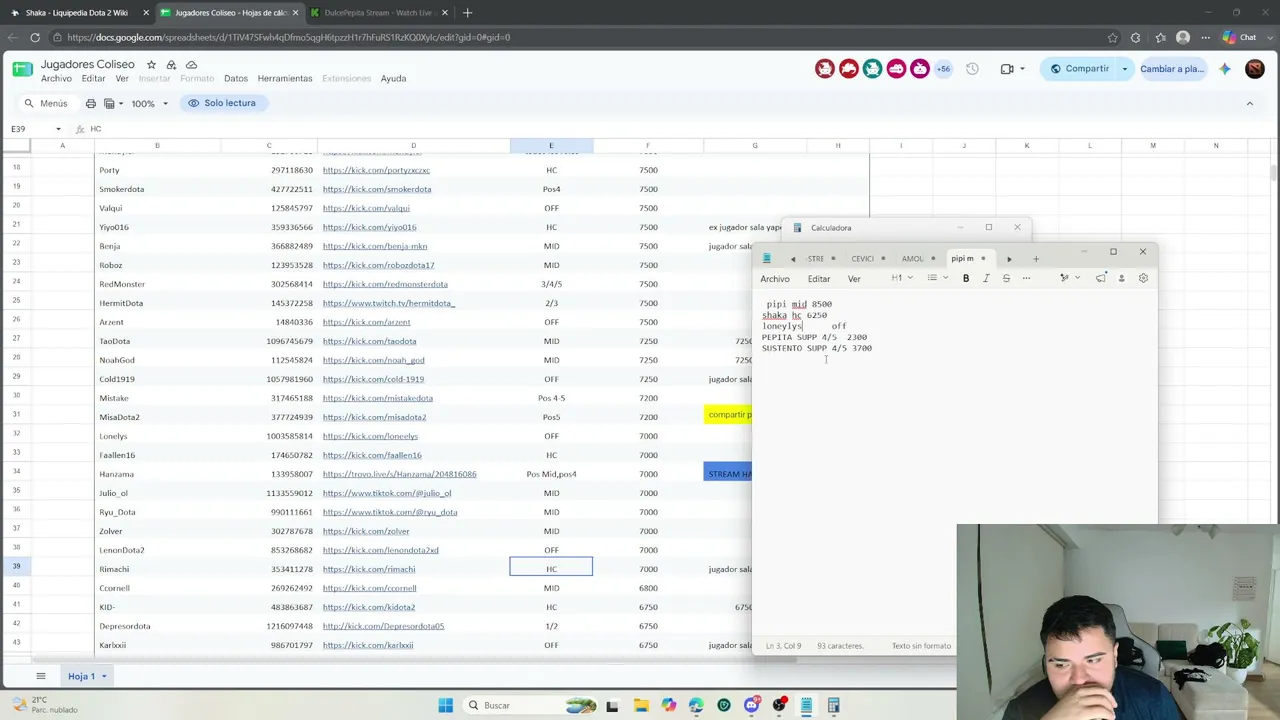The height and width of the screenshot is (720, 1280).
Task: Select column E header
Action: (x=551, y=146)
